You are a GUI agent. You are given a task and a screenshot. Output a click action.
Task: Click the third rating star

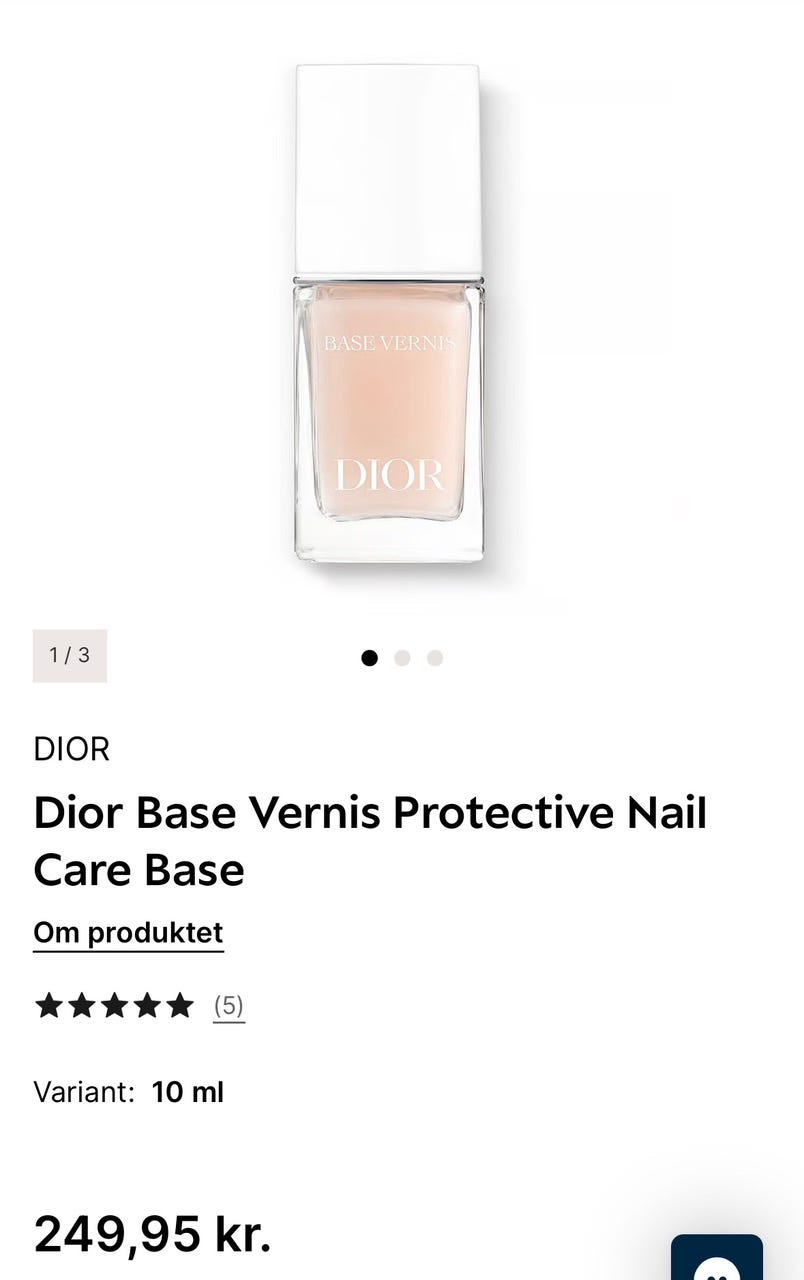pos(115,1005)
